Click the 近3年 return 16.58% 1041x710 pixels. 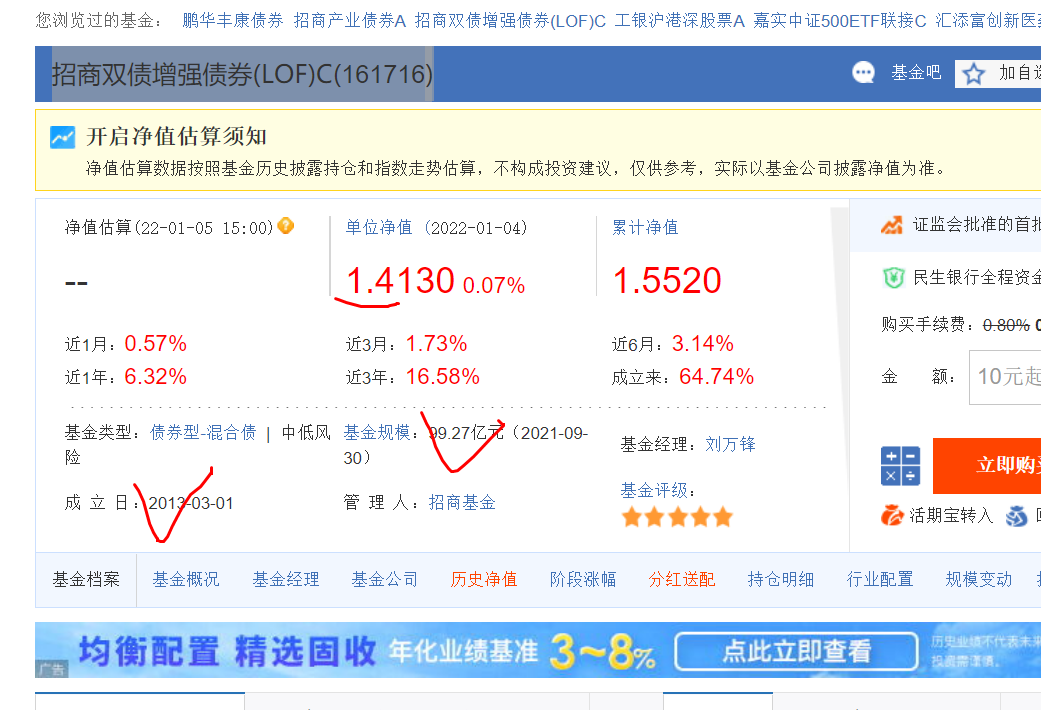[442, 377]
